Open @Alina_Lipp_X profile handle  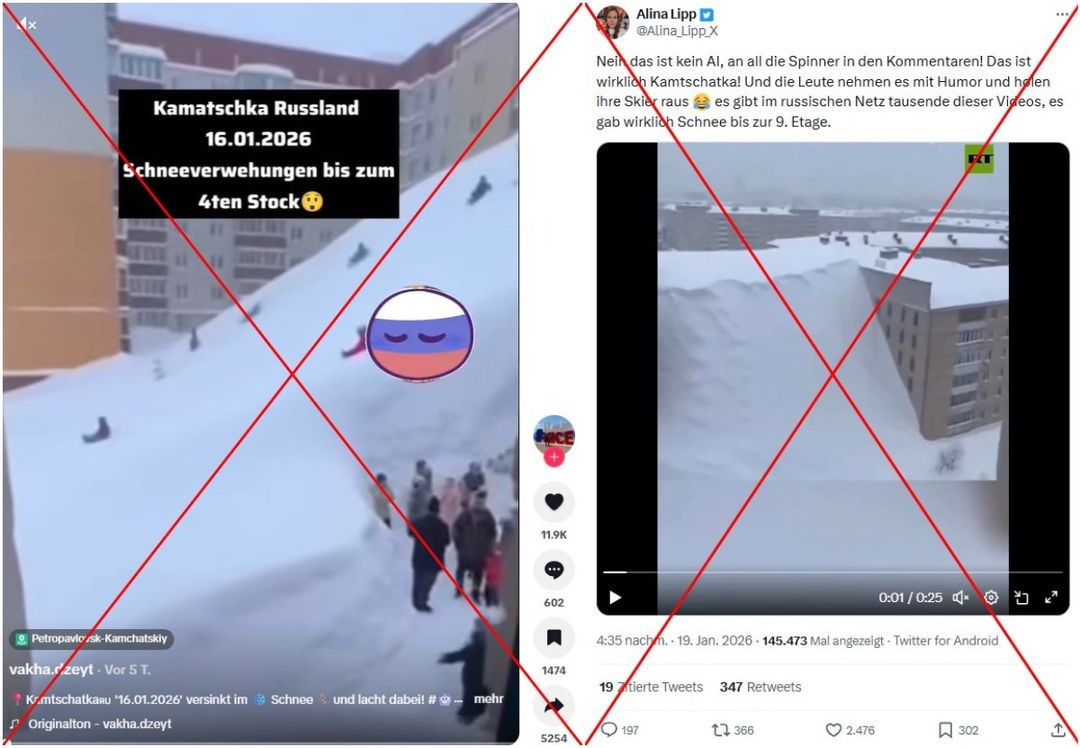pyautogui.click(x=677, y=31)
